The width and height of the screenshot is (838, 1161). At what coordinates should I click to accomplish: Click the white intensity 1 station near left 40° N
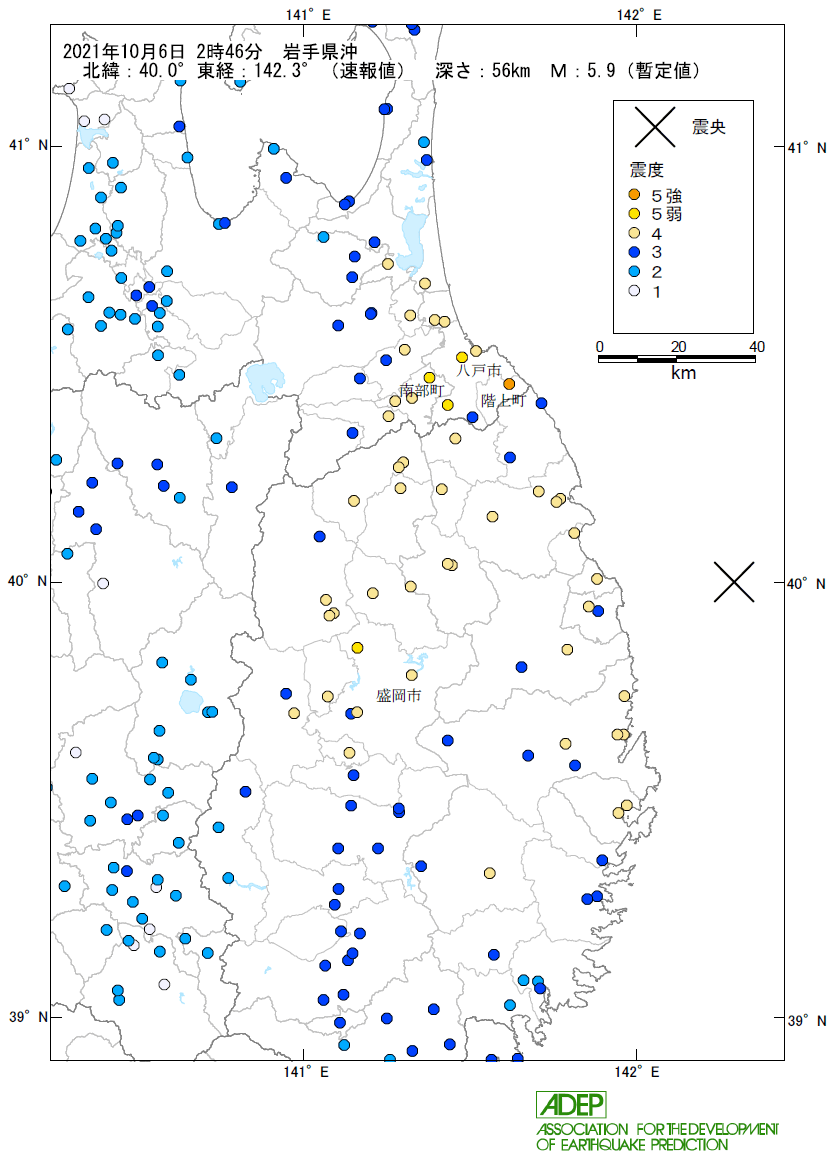tap(104, 583)
